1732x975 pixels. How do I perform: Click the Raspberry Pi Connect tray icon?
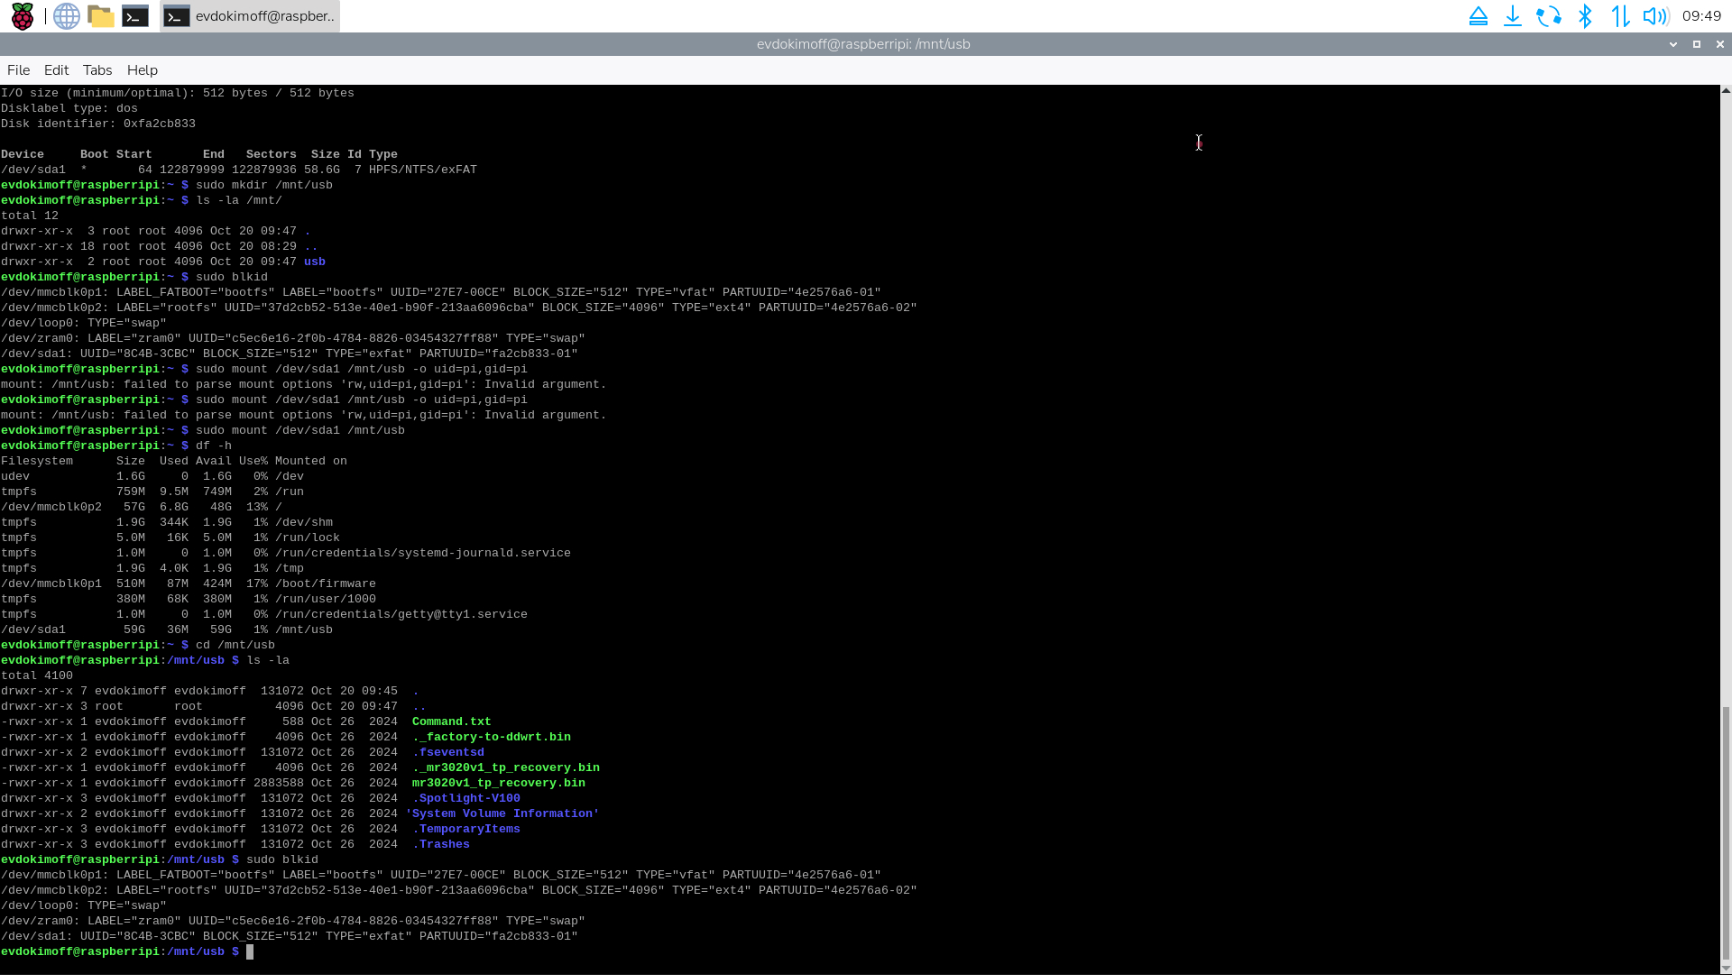[x=1548, y=16]
